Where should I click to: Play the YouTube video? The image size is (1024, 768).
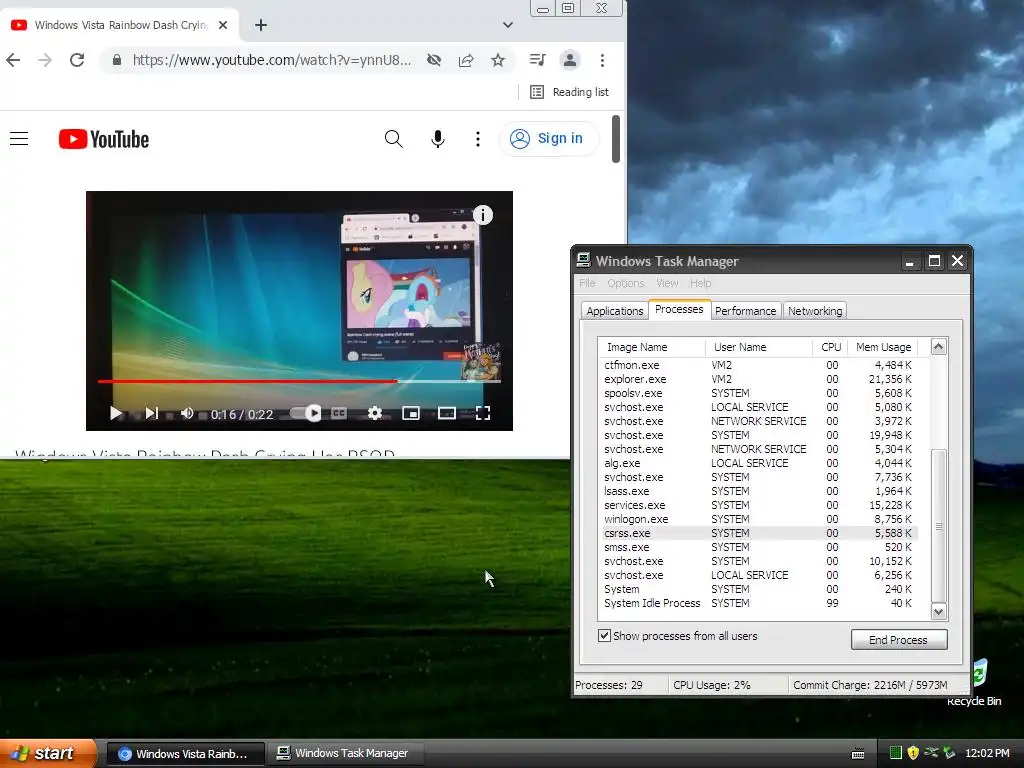click(x=116, y=413)
